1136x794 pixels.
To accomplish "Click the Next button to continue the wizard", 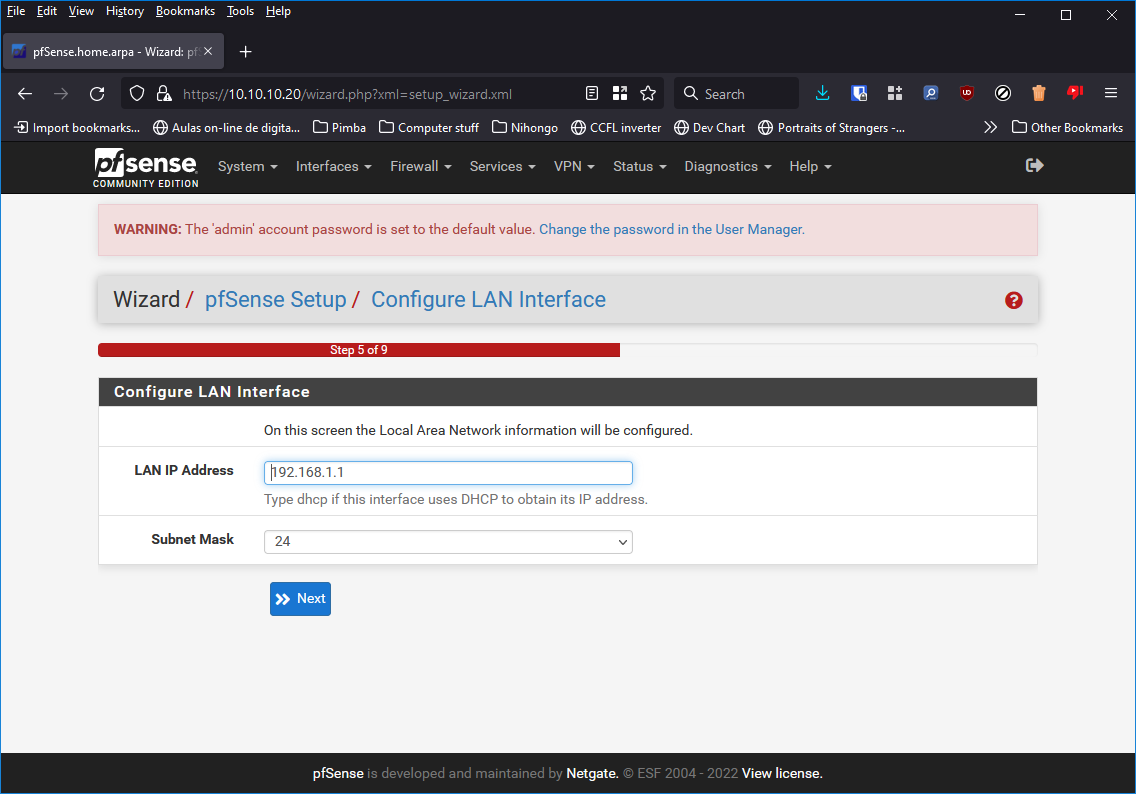I will point(300,598).
